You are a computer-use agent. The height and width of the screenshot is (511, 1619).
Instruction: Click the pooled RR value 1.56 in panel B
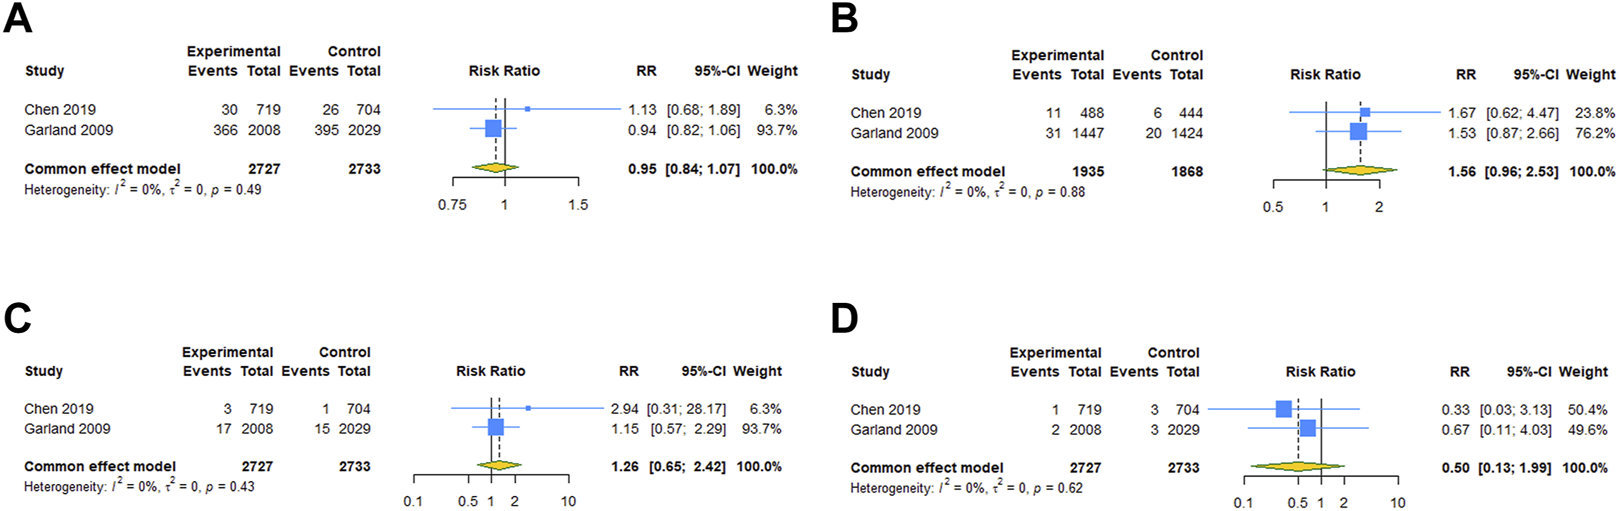1461,172
